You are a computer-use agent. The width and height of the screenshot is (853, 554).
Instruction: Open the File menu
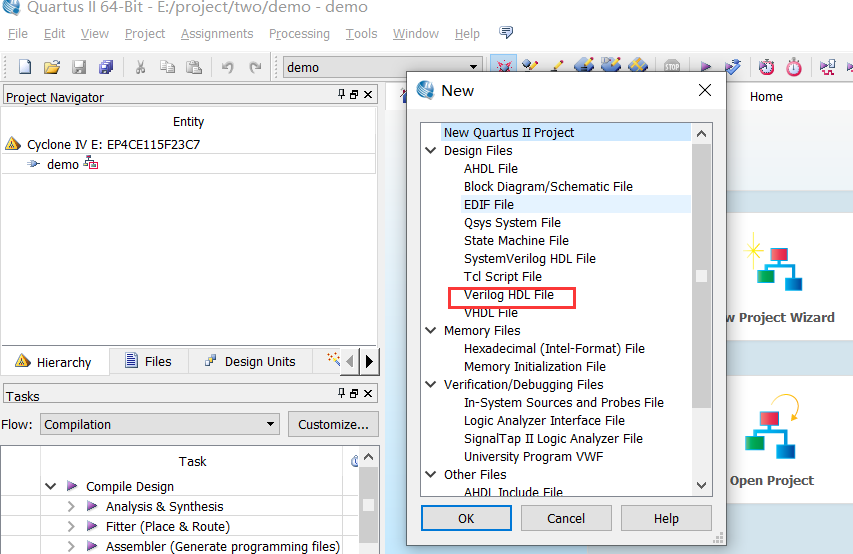click(18, 34)
